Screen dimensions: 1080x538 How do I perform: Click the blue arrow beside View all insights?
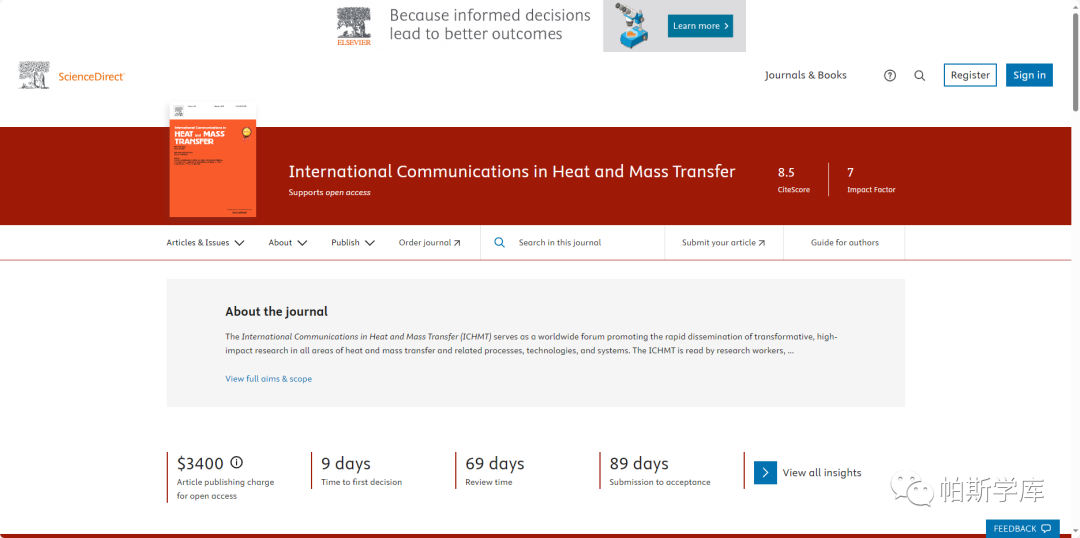tap(765, 473)
